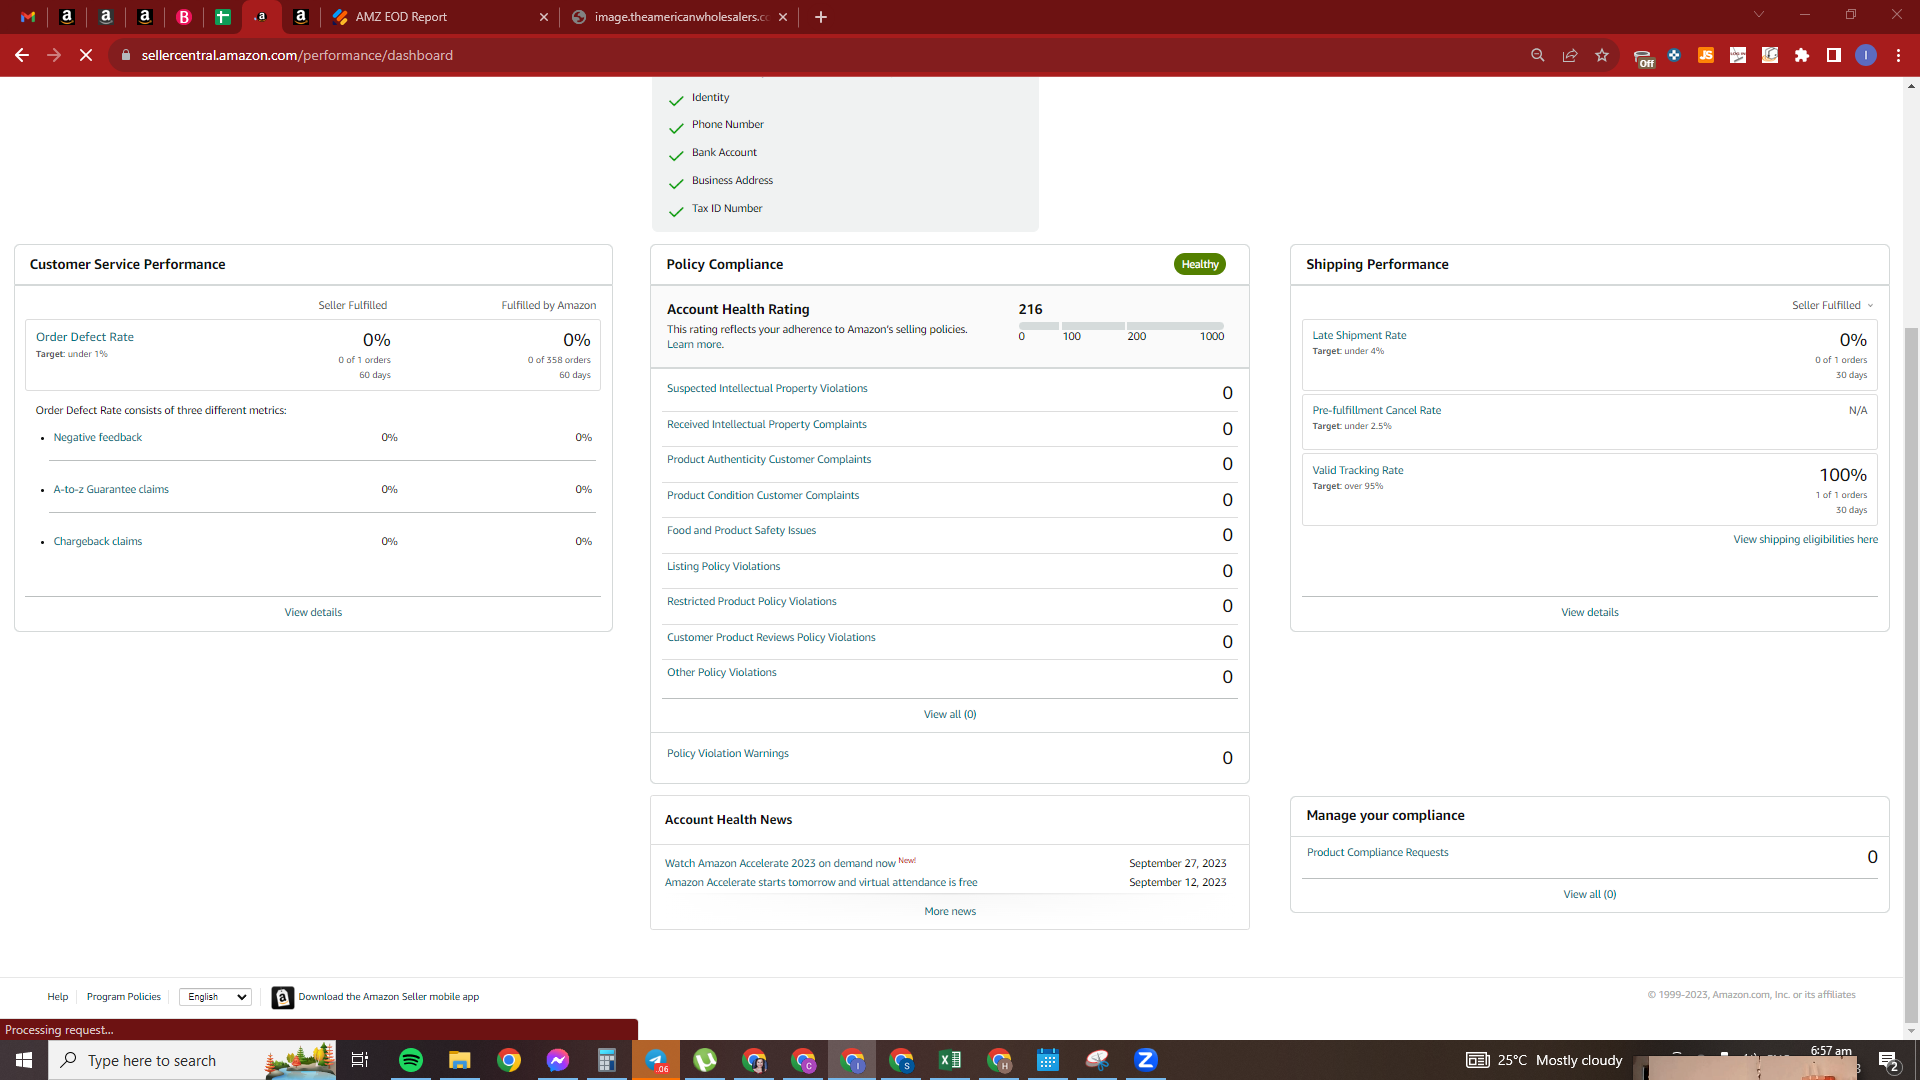Click Learn more under Account Health Rating
The width and height of the screenshot is (1920, 1080).
695,345
